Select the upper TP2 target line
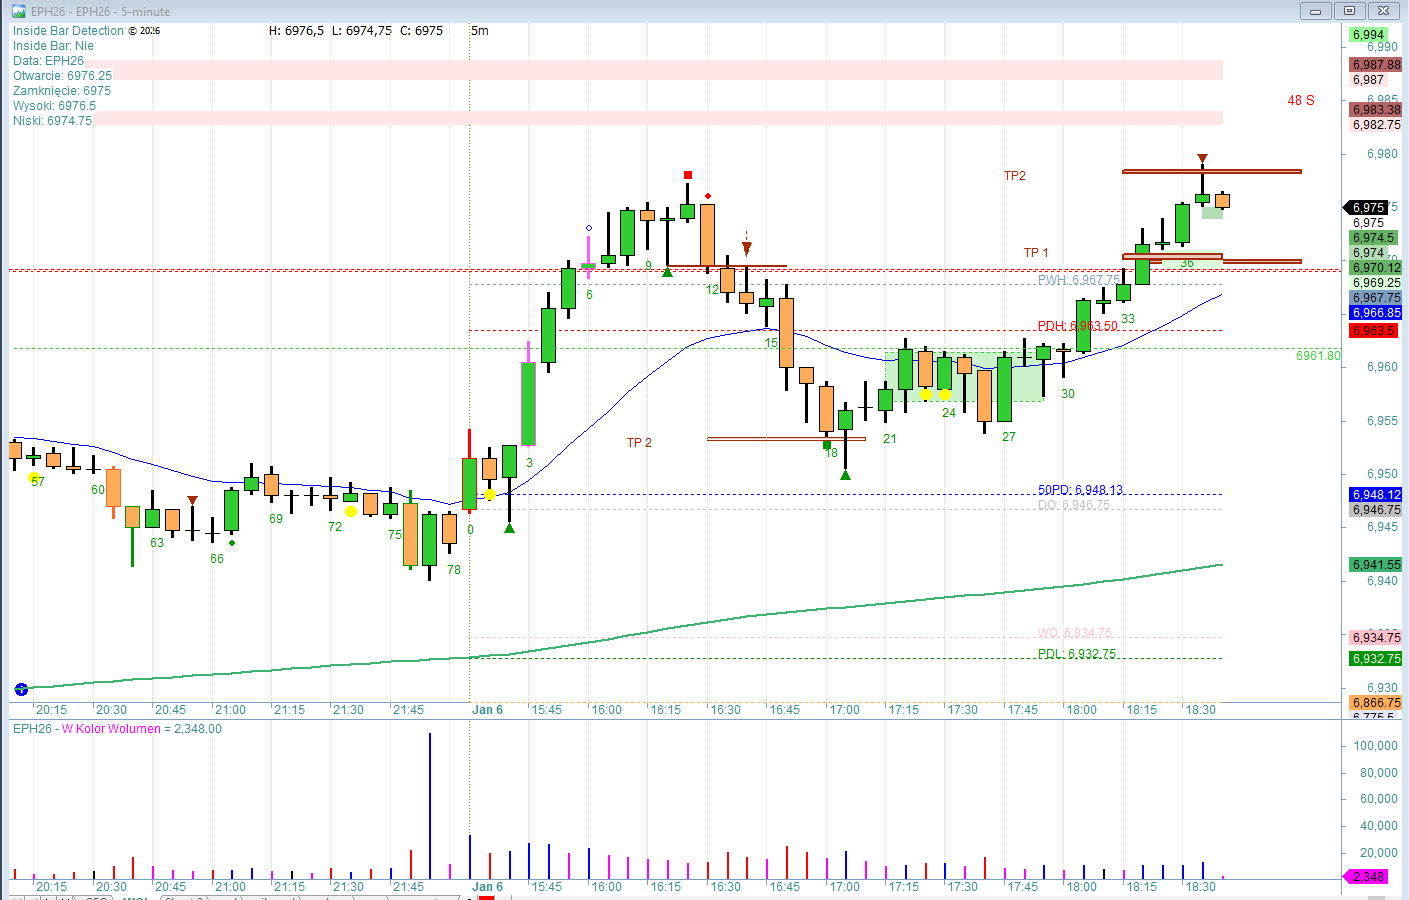Screen dimensions: 1409x900 tap(1211, 172)
